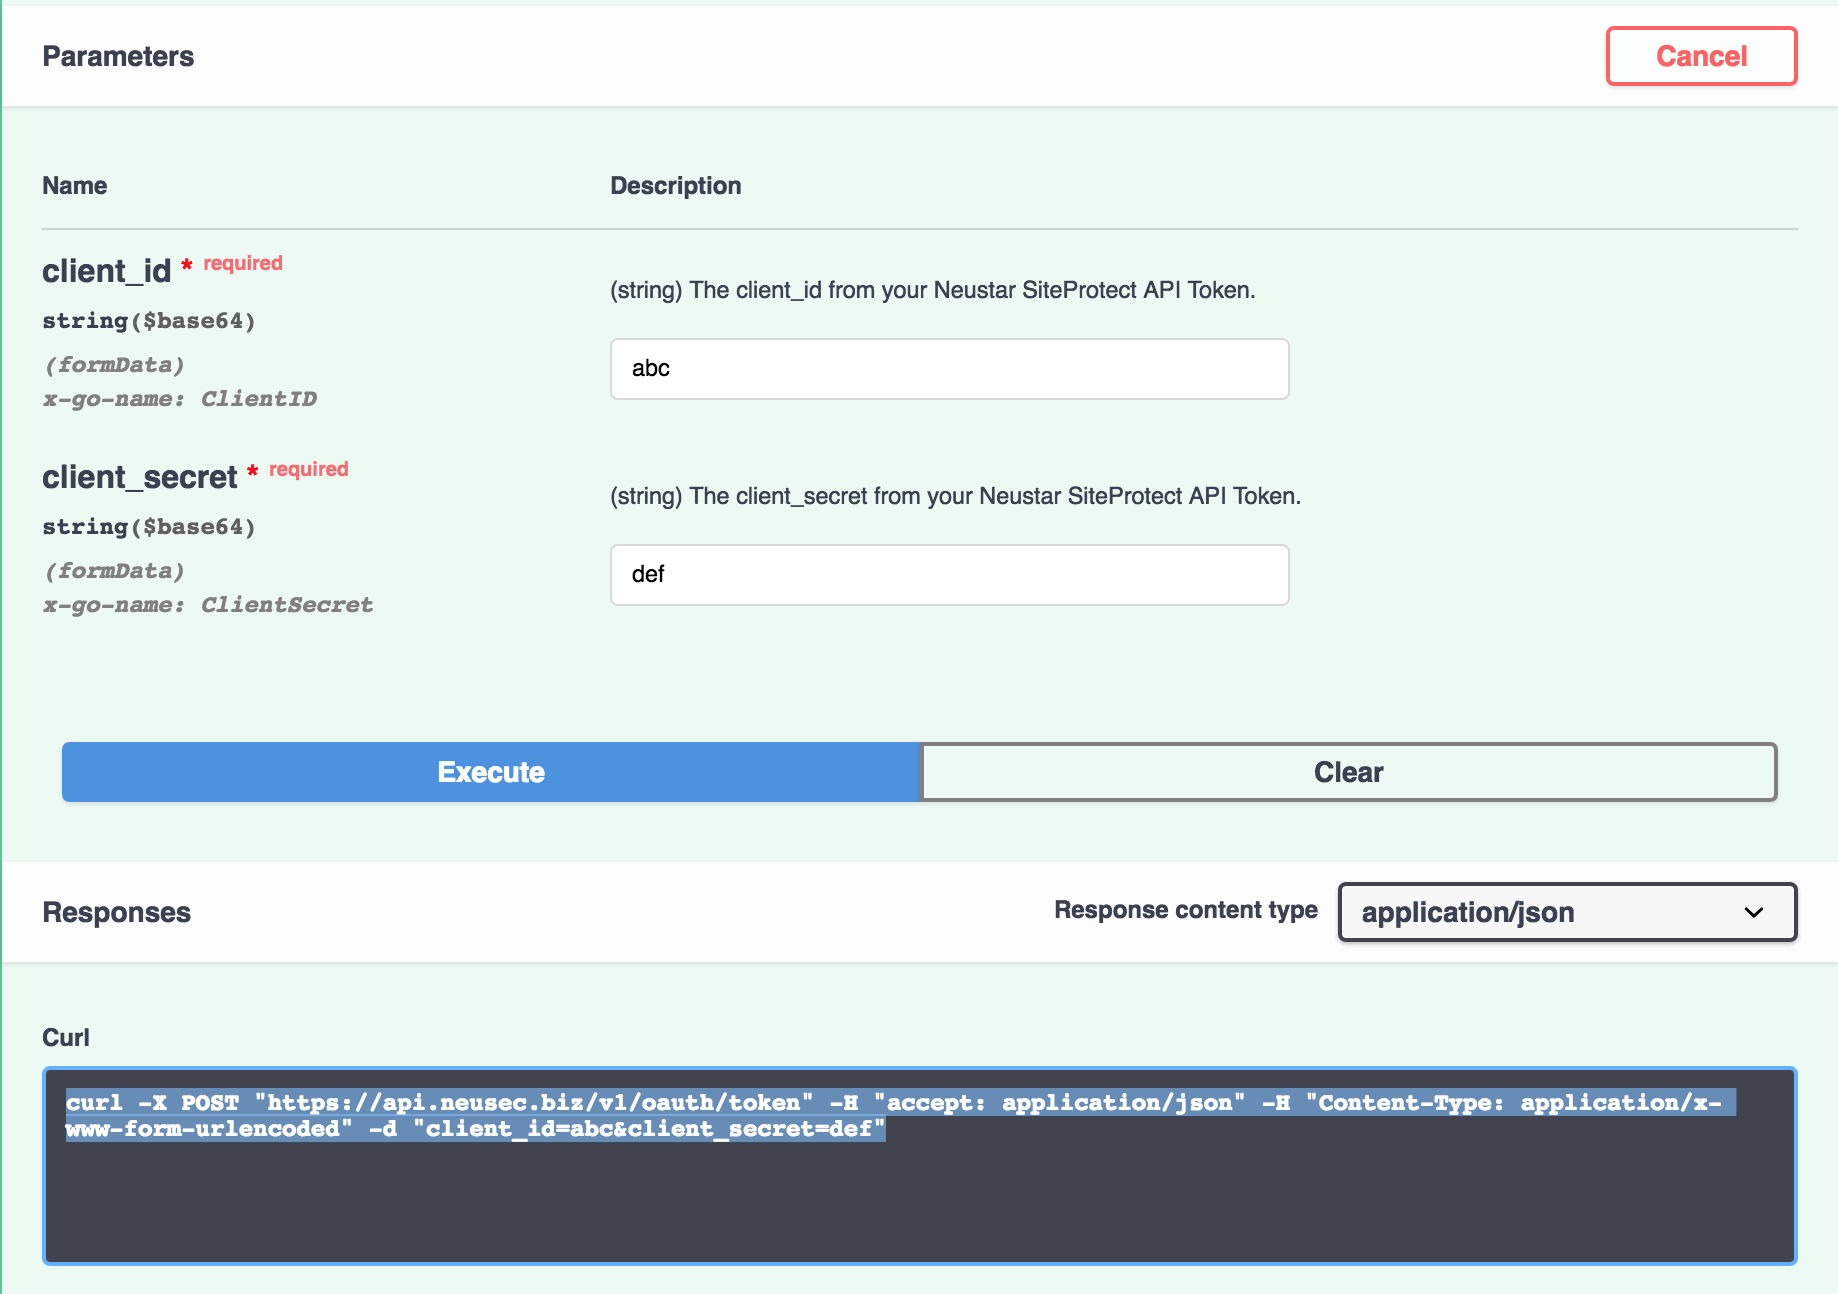
Task: Click the x-go-name ClientSecret annotation
Action: [x=207, y=604]
